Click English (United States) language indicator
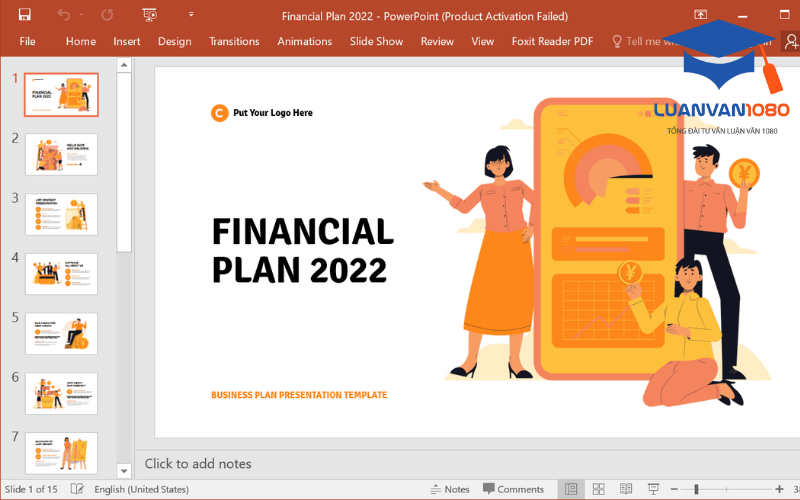800x500 pixels. click(x=141, y=489)
